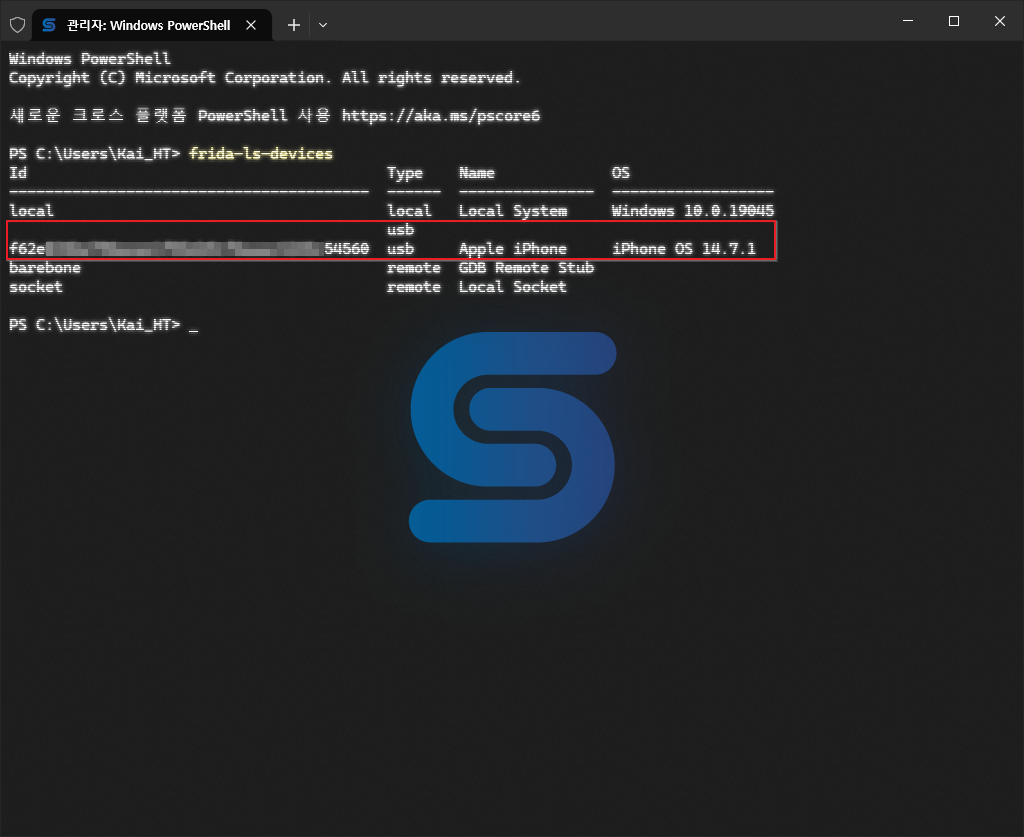
Task: Click the device Id starting with f62e
Action: point(189,248)
